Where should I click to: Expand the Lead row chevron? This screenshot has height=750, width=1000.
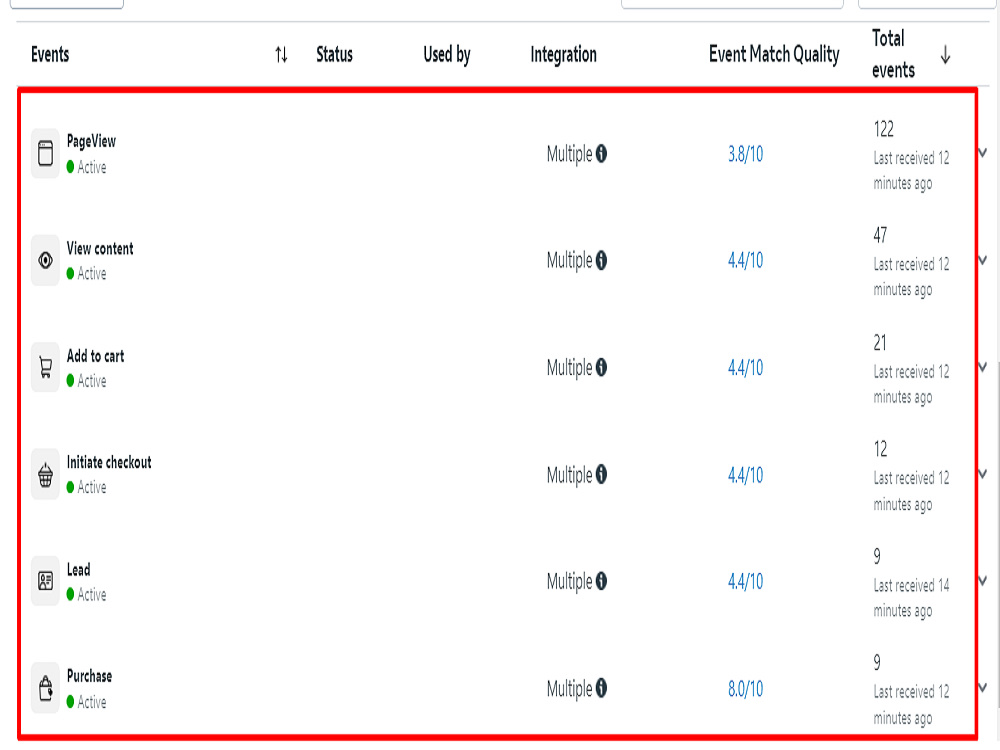(983, 580)
